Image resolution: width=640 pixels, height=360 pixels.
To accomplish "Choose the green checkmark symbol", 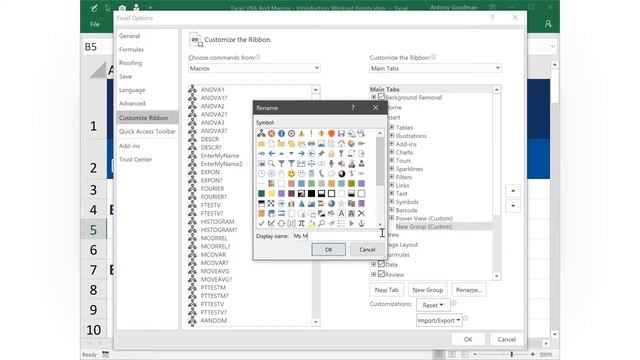I will (x=261, y=223).
